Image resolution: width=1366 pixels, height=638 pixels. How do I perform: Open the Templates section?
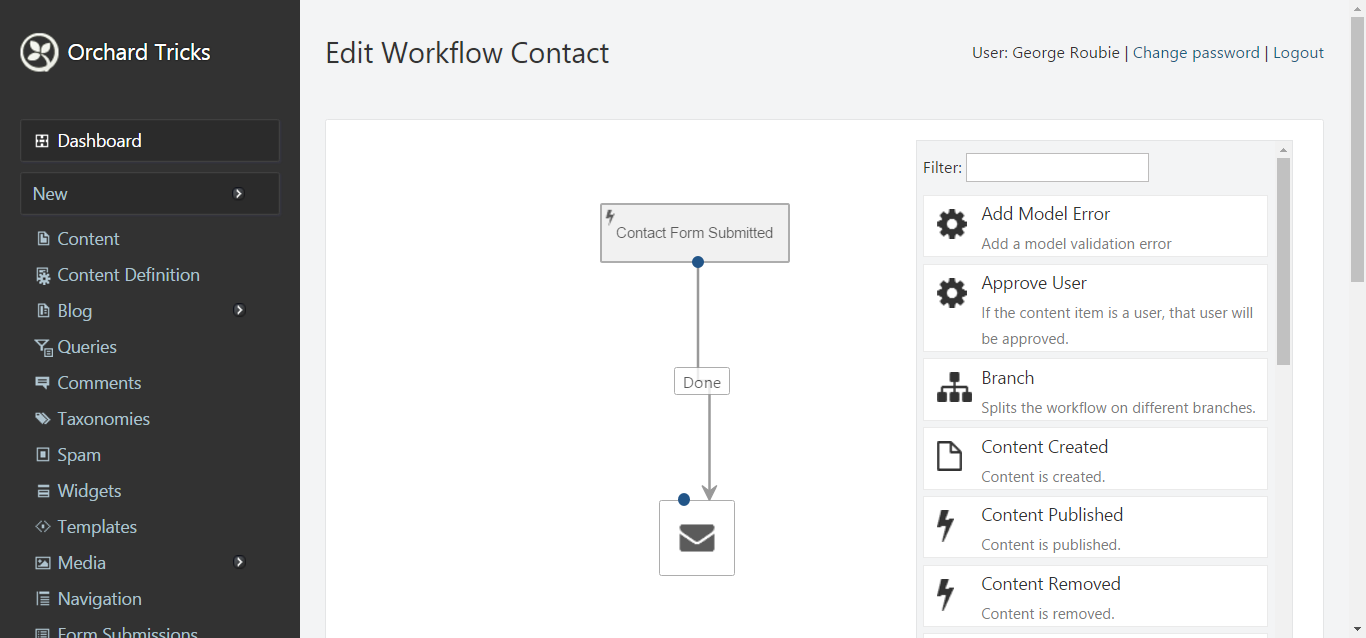pos(97,527)
